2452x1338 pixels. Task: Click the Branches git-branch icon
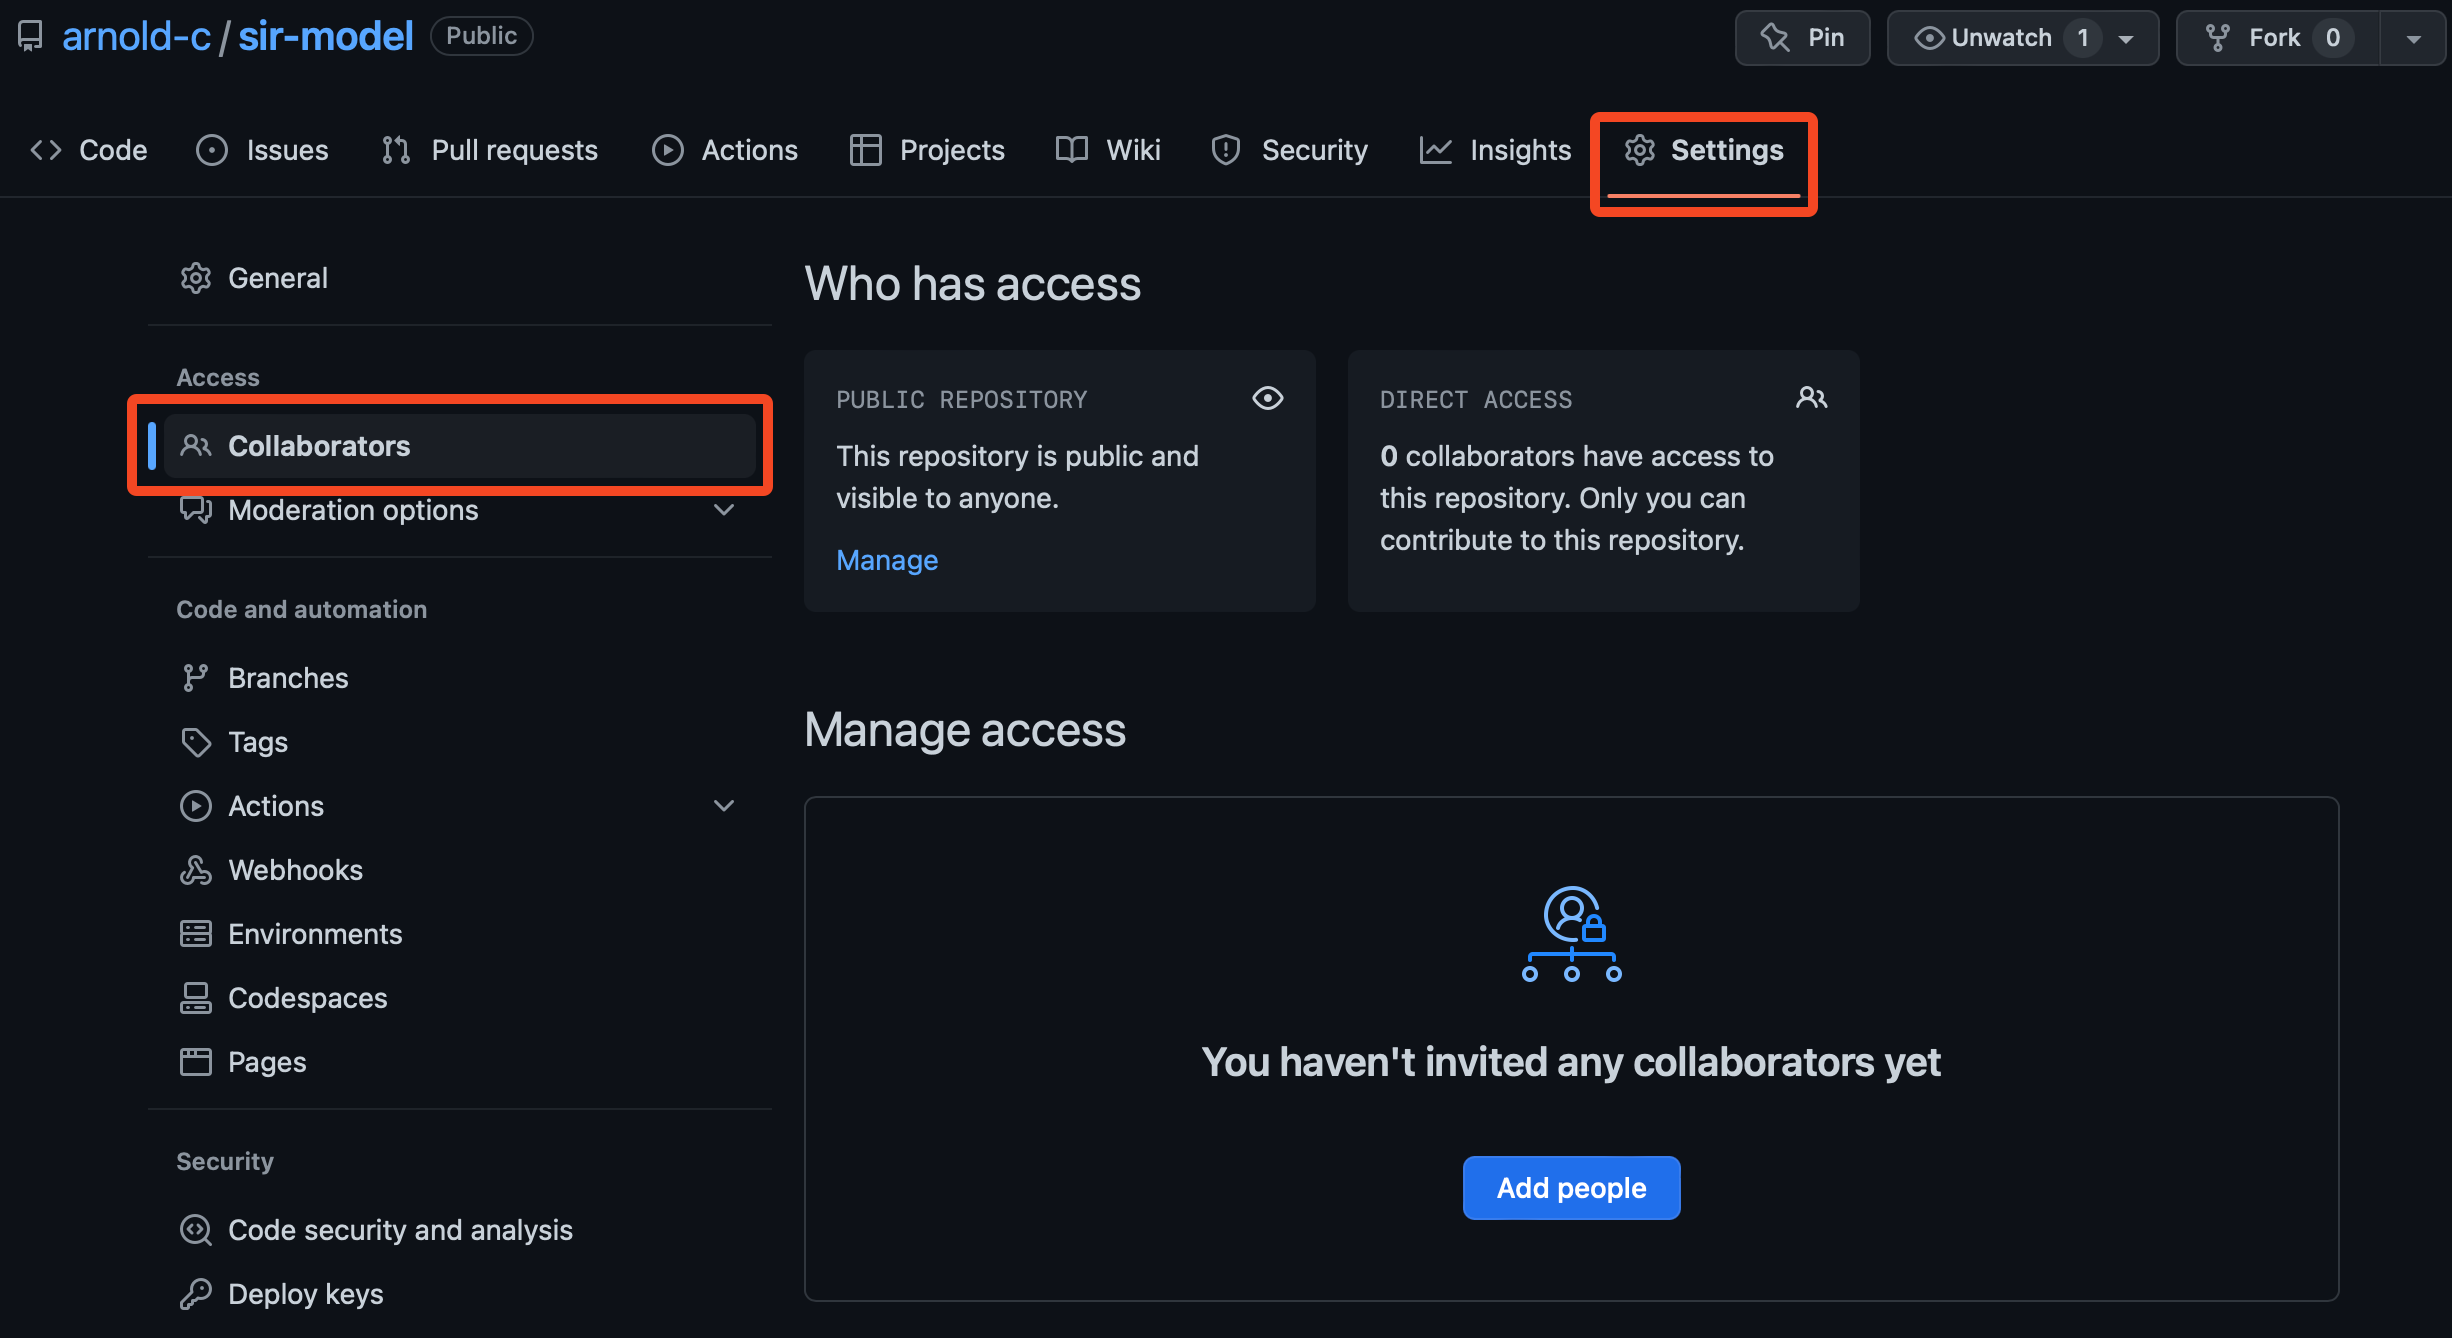(195, 678)
